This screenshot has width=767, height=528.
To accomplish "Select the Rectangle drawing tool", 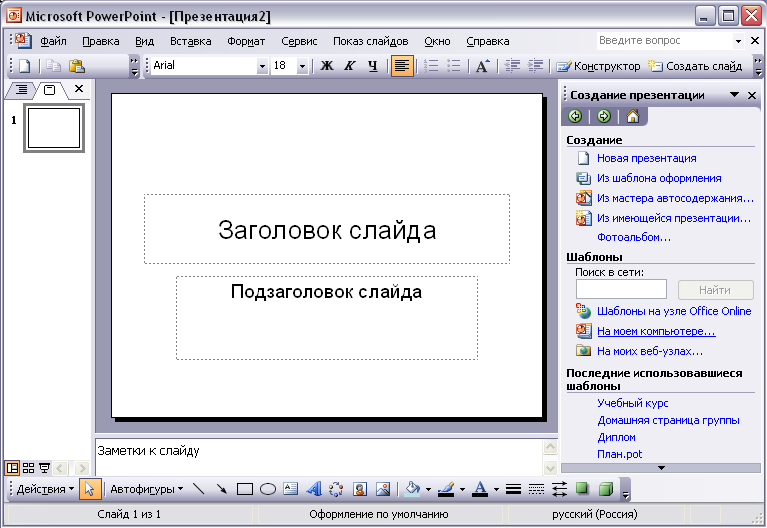I will coord(245,489).
